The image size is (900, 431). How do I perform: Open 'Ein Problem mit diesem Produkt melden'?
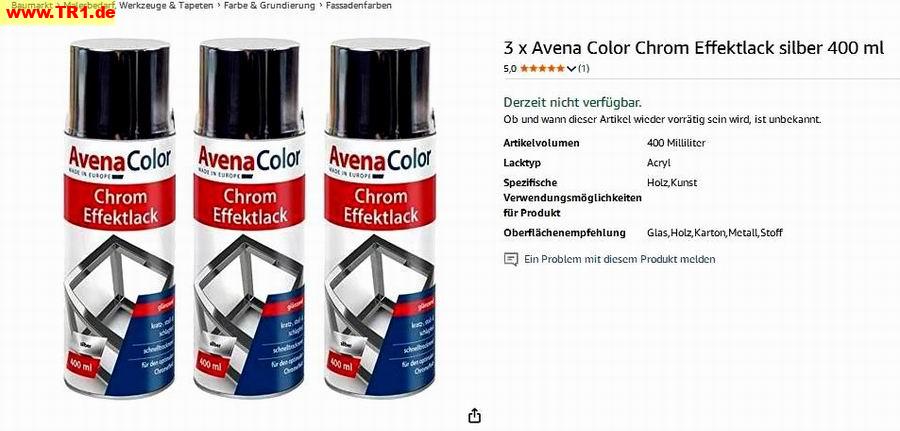pyautogui.click(x=619, y=259)
